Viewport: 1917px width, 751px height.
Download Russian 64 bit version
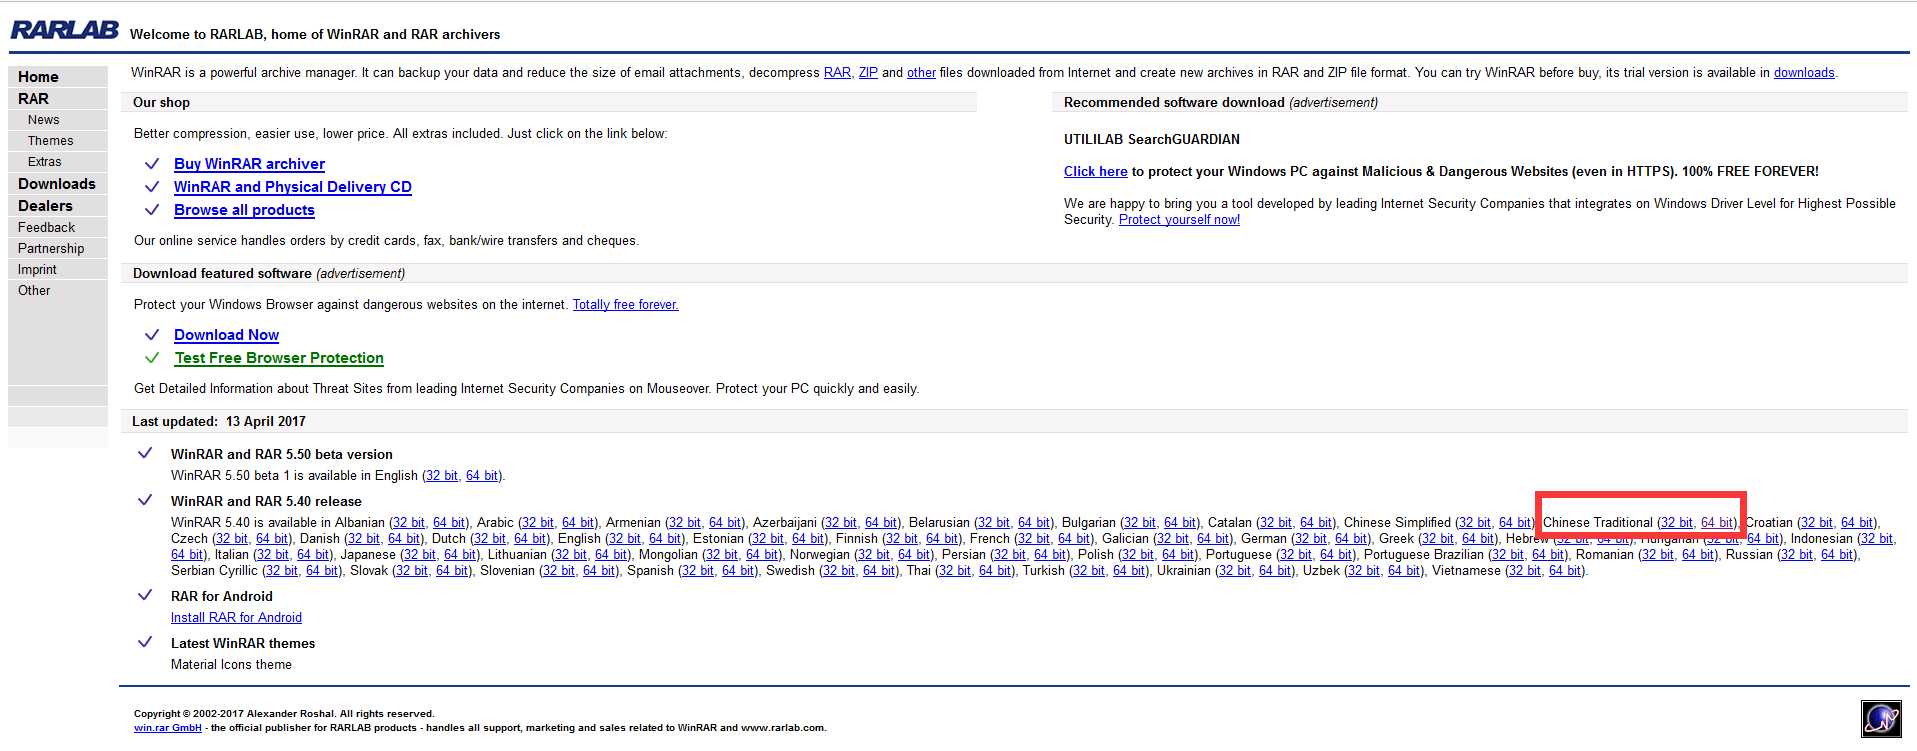[1837, 555]
